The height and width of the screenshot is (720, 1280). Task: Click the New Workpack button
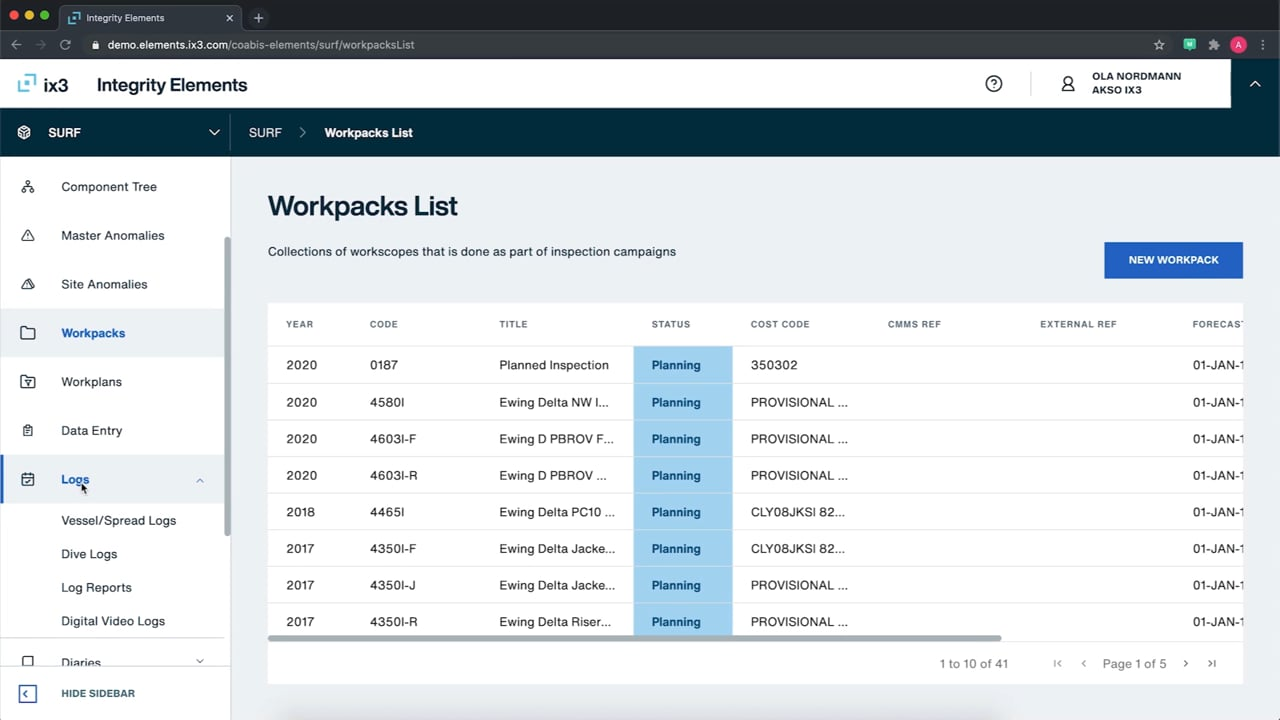pos(1173,260)
